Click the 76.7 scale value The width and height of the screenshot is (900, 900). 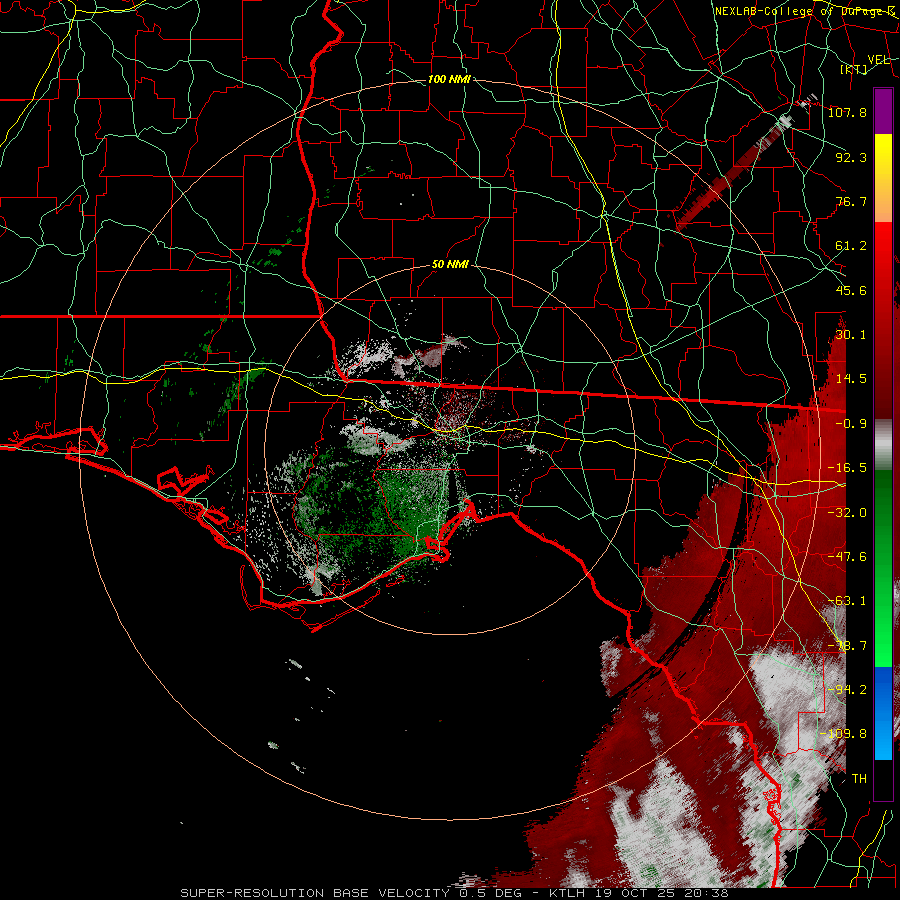click(851, 201)
